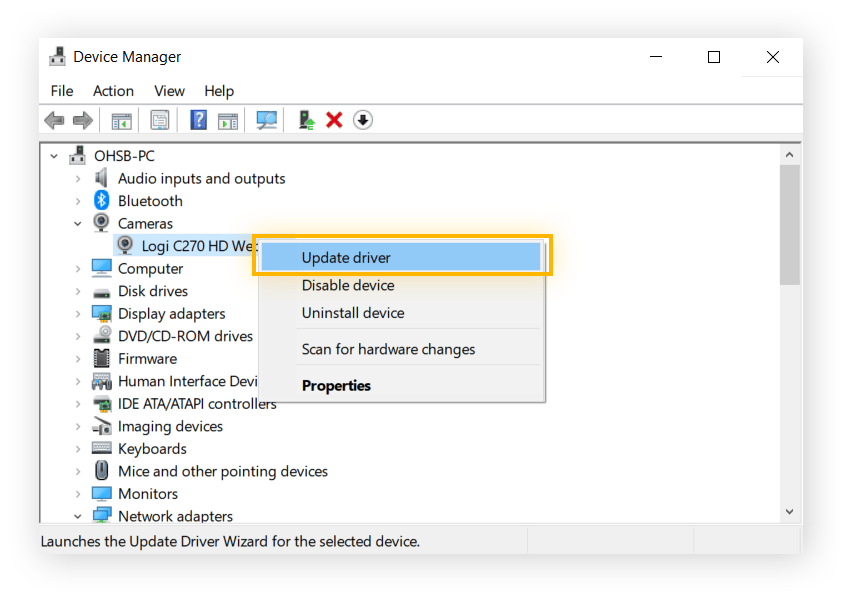Select Update driver in context menu
This screenshot has height=599, width=845.
click(x=346, y=258)
